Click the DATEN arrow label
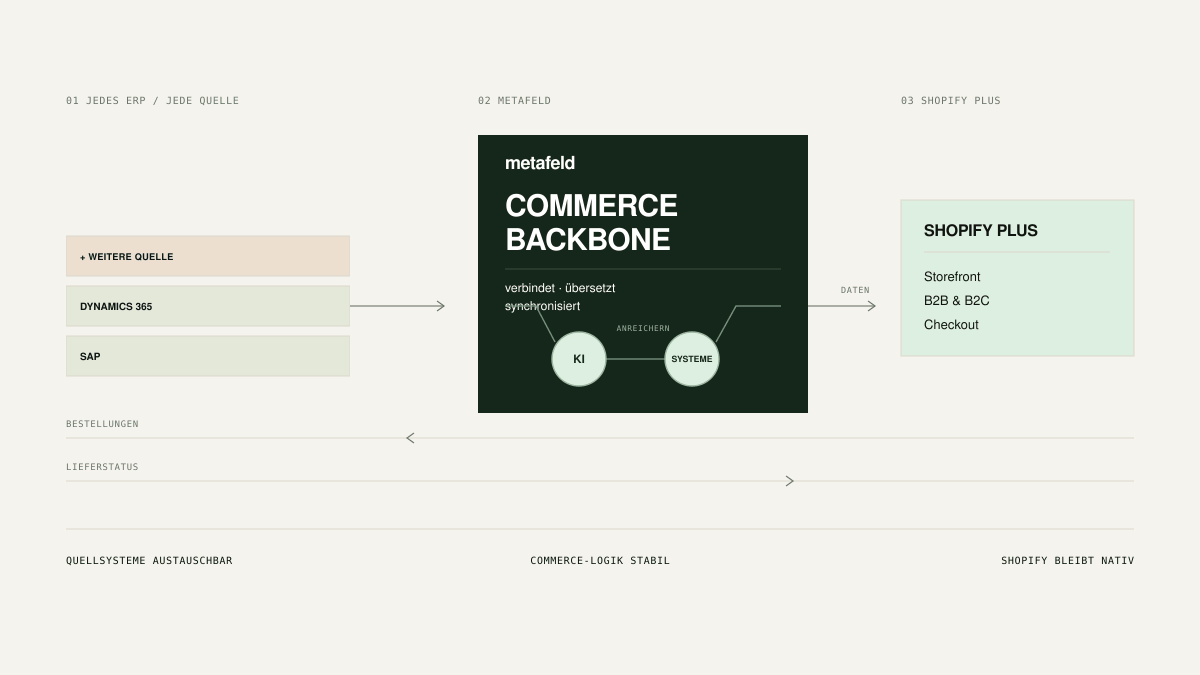The height and width of the screenshot is (675, 1200). point(855,290)
